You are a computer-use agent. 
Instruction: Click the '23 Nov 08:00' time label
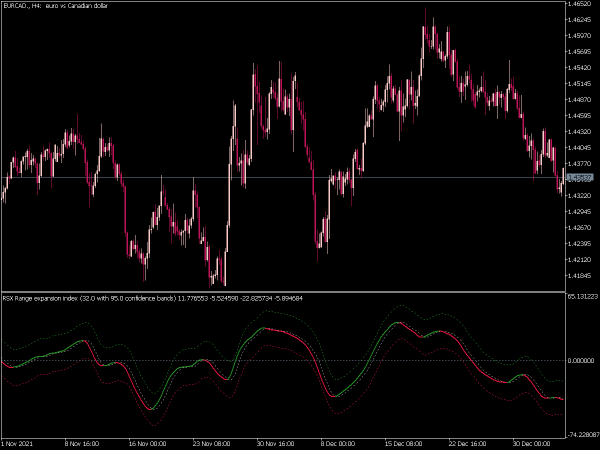211,443
